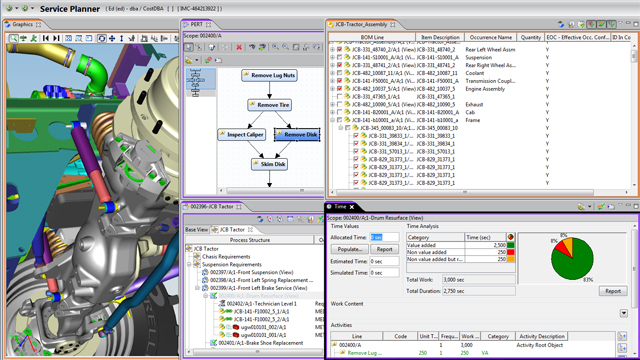Click the Value added green color swatch

[x=511, y=245]
